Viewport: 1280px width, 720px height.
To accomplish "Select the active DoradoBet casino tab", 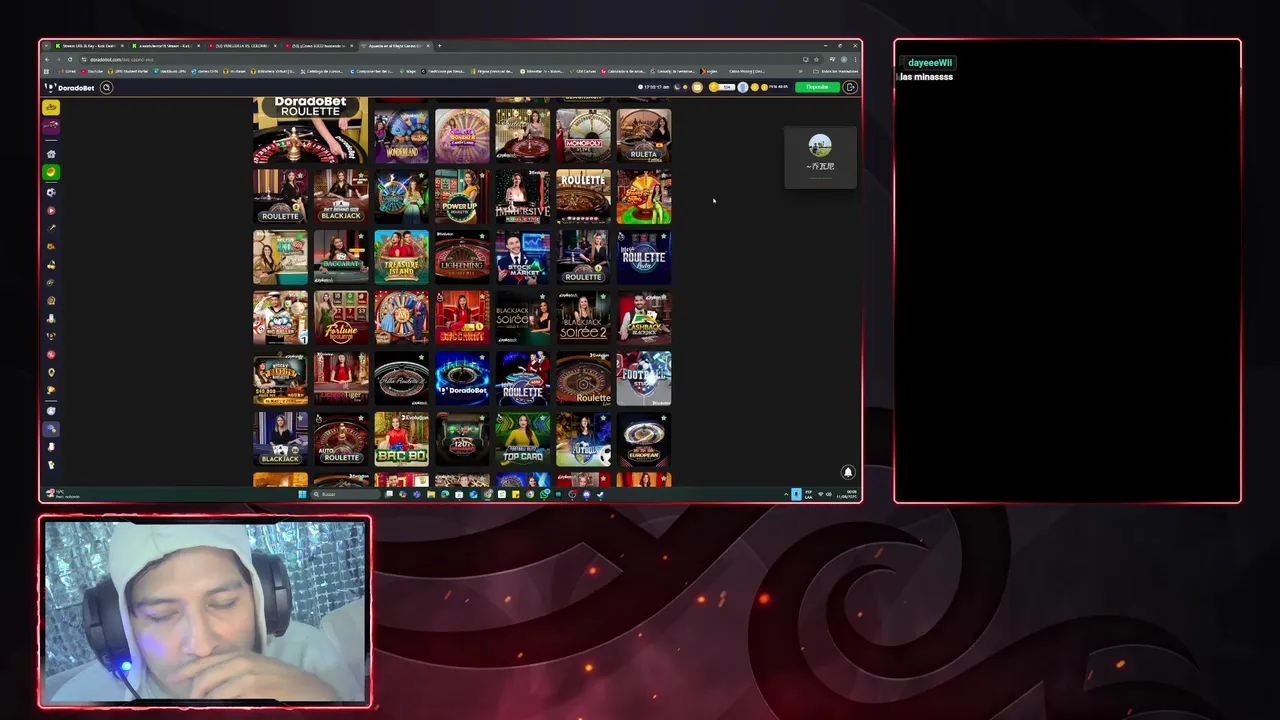I will (396, 45).
